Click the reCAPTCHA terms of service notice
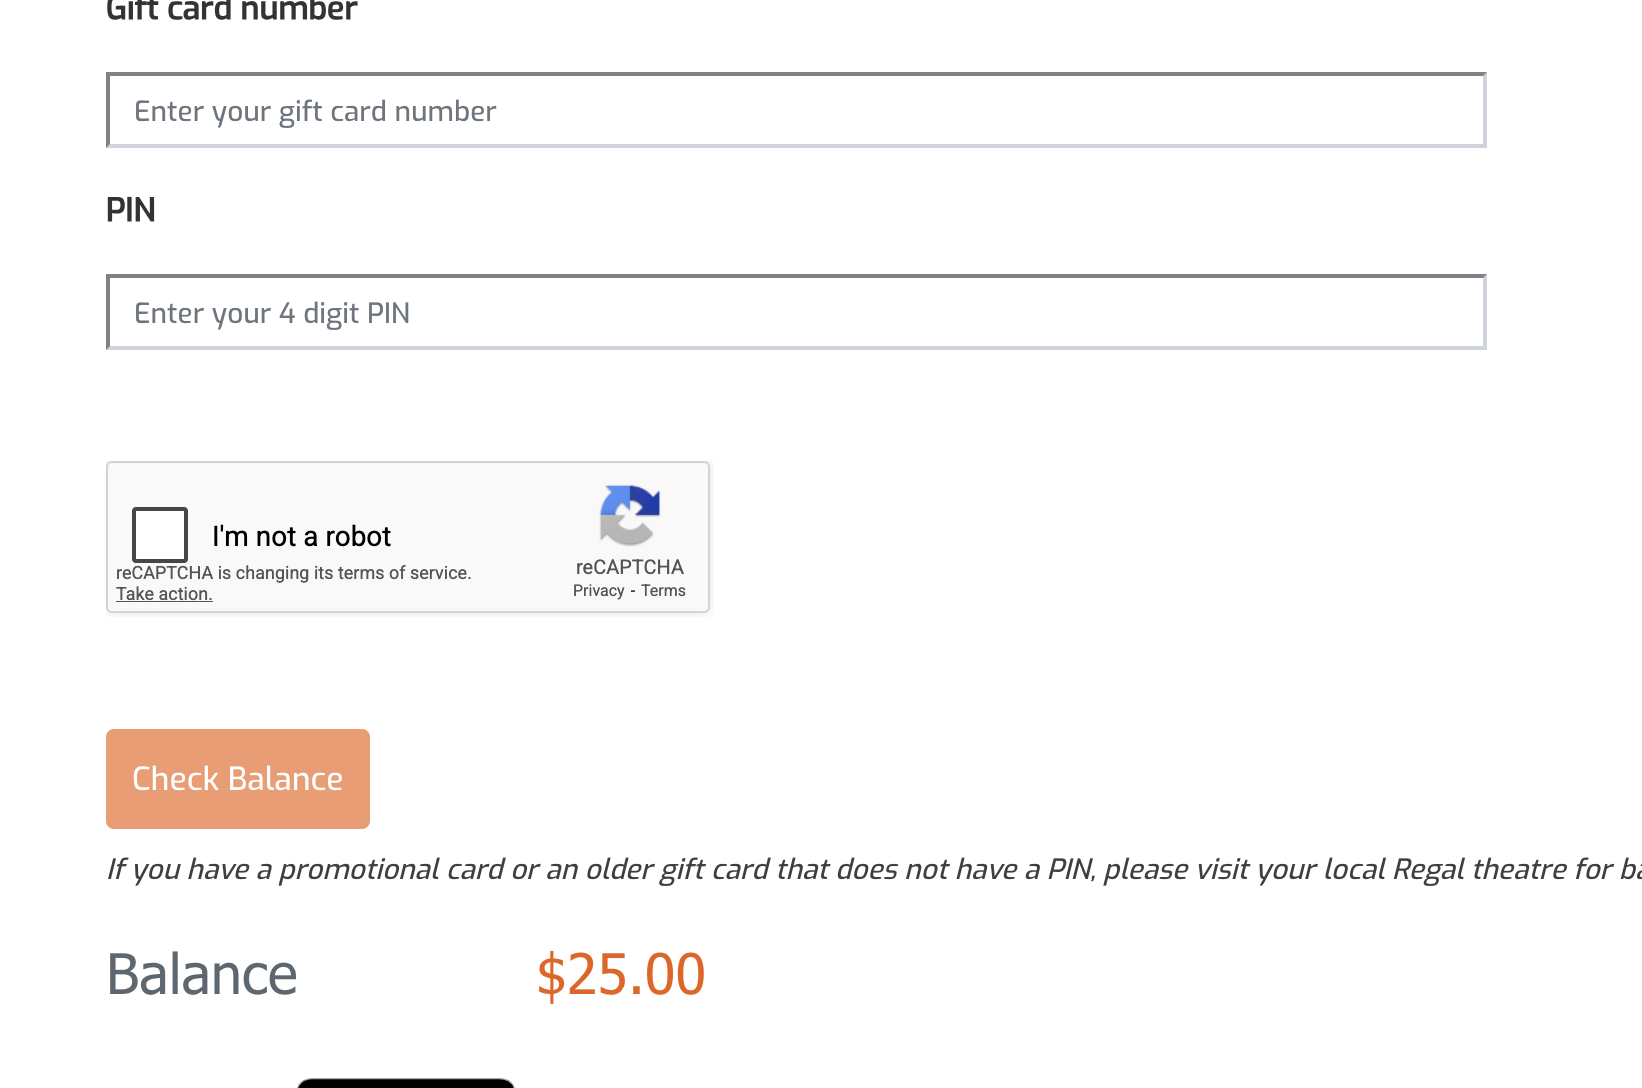This screenshot has height=1088, width=1642. pos(293,573)
